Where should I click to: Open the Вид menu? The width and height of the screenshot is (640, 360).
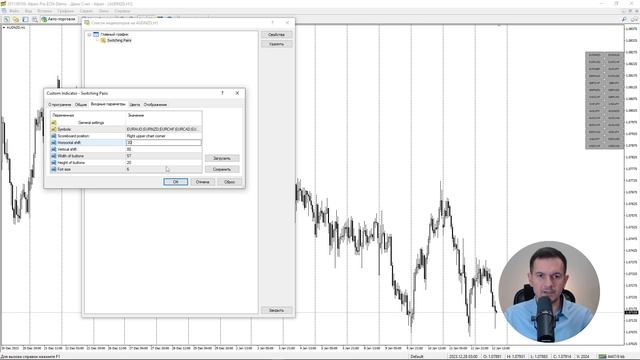tap(29, 11)
